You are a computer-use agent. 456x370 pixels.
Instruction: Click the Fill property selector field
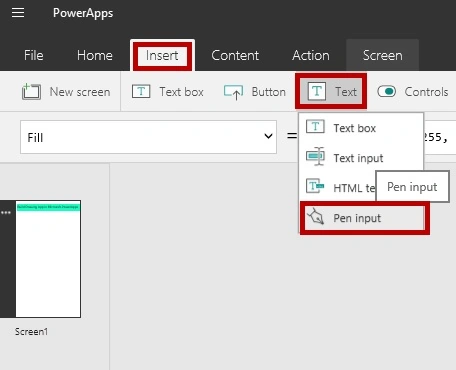point(148,137)
